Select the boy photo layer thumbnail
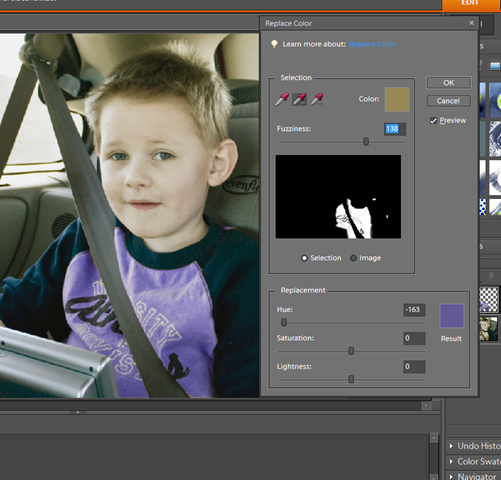Screen dimensions: 501x480 point(488,329)
